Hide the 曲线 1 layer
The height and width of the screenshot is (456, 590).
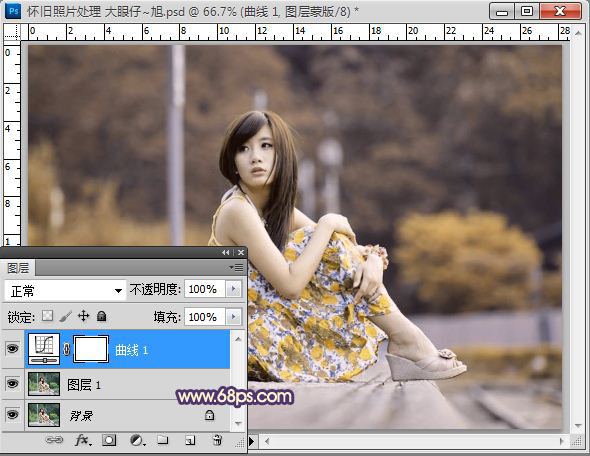click(x=12, y=349)
